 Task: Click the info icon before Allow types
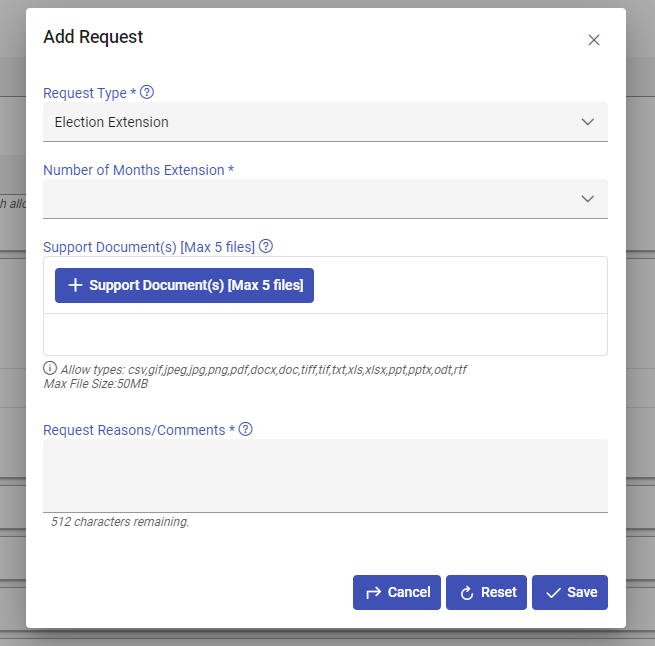tap(50, 368)
